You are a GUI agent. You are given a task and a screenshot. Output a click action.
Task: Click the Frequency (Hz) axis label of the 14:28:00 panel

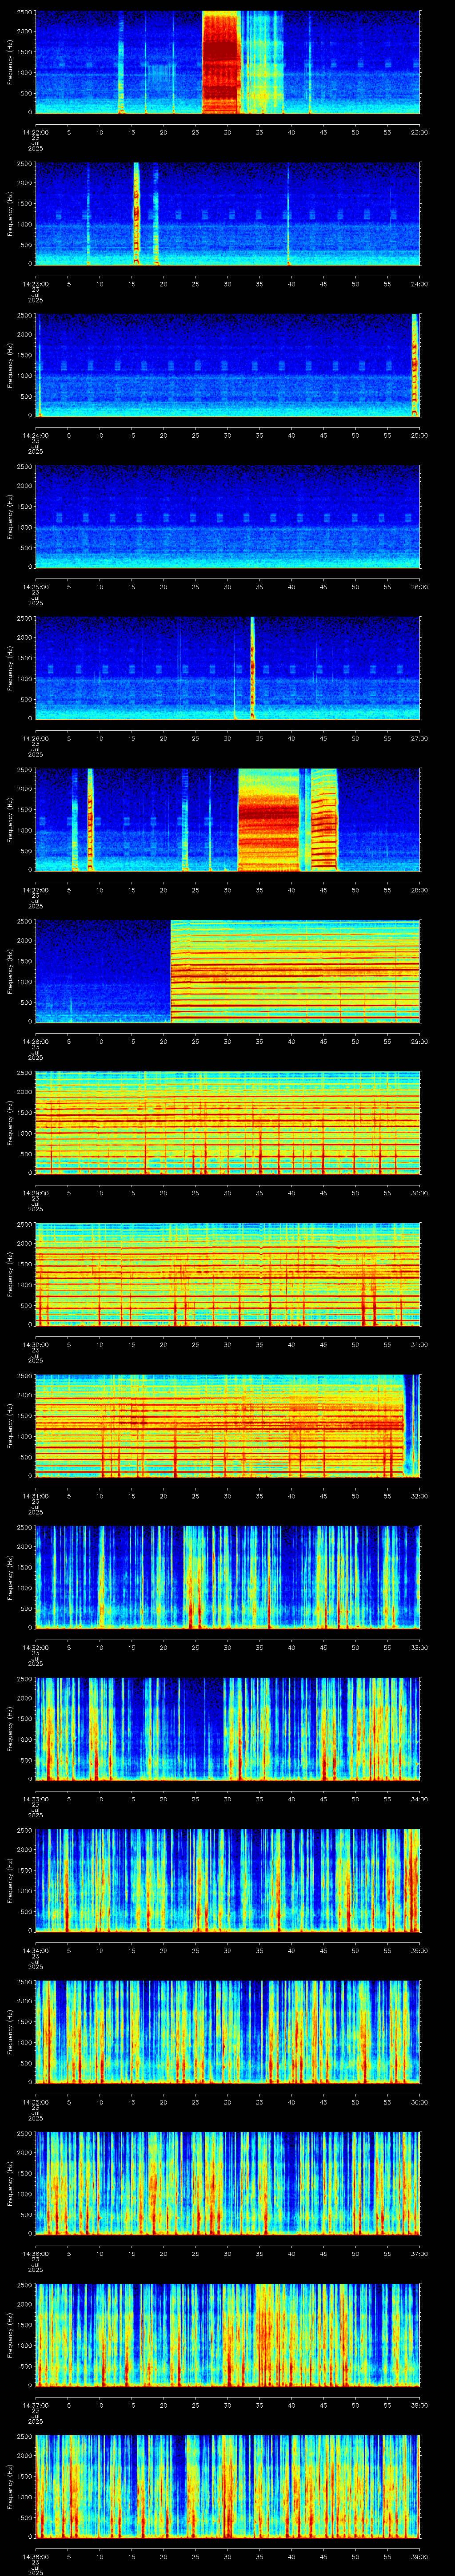tap(10, 971)
